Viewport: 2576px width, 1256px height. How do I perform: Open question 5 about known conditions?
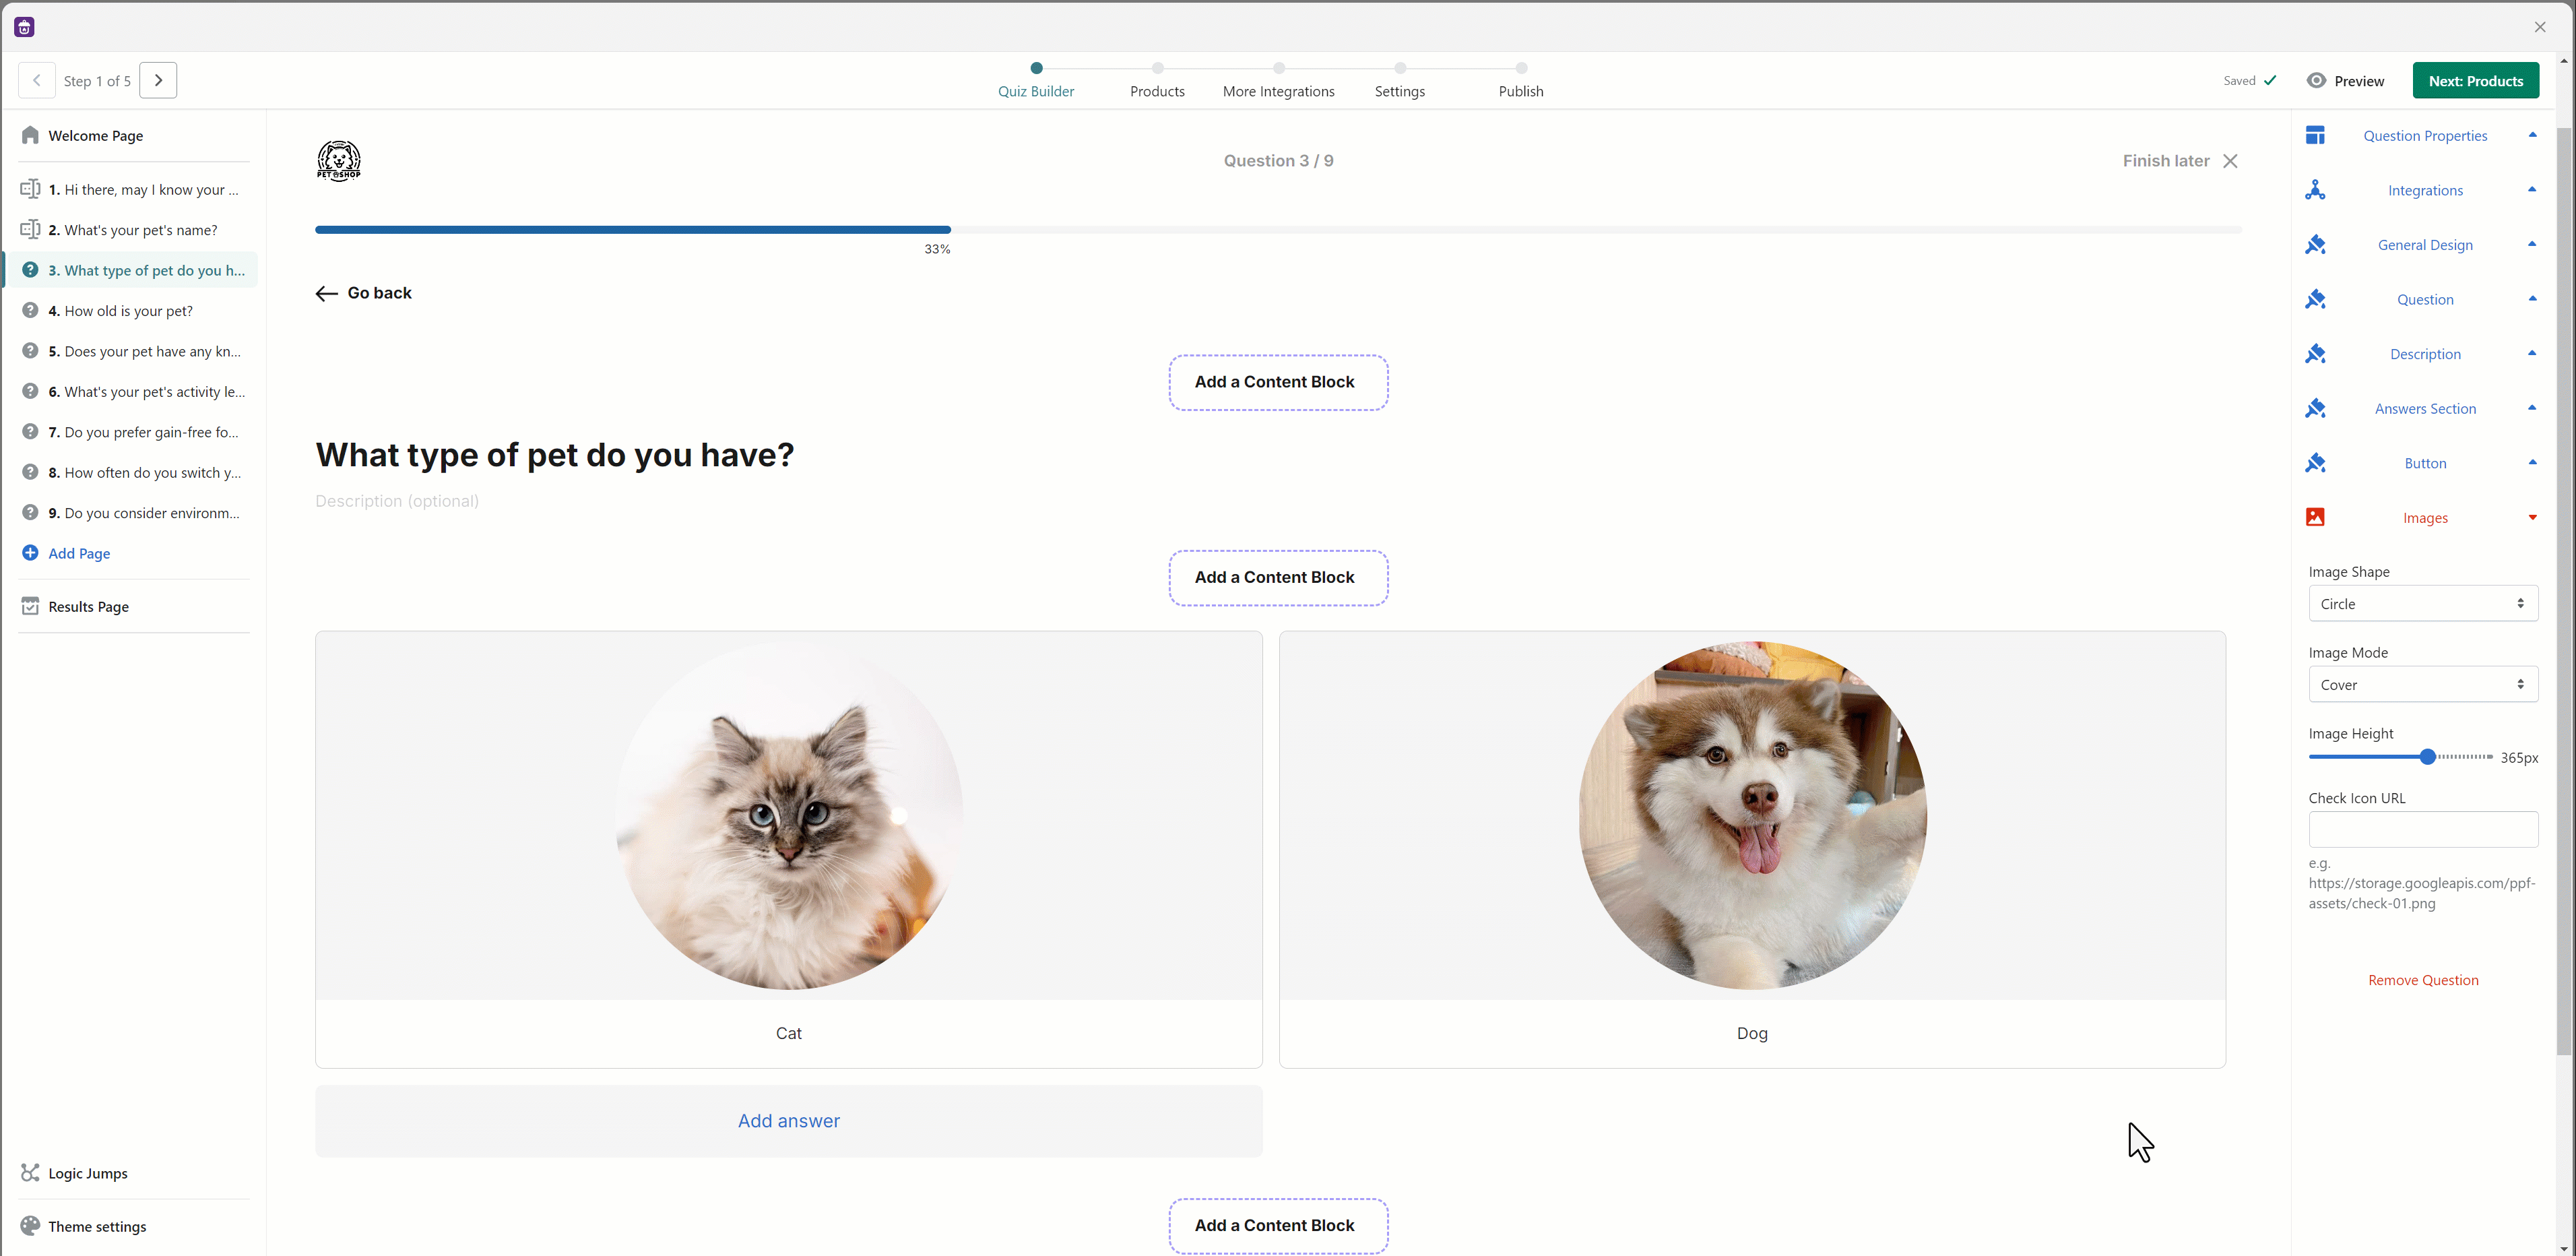pos(133,351)
